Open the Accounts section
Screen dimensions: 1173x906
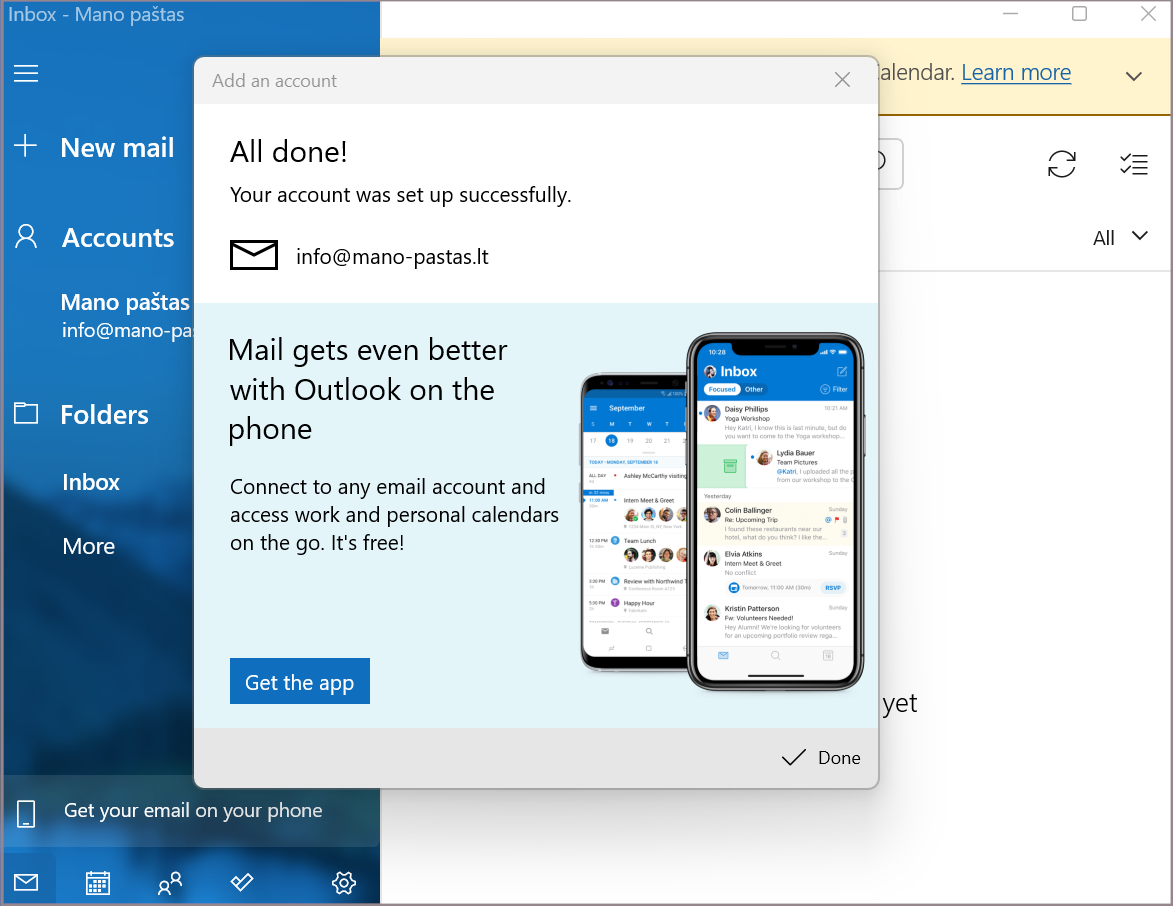(117, 238)
